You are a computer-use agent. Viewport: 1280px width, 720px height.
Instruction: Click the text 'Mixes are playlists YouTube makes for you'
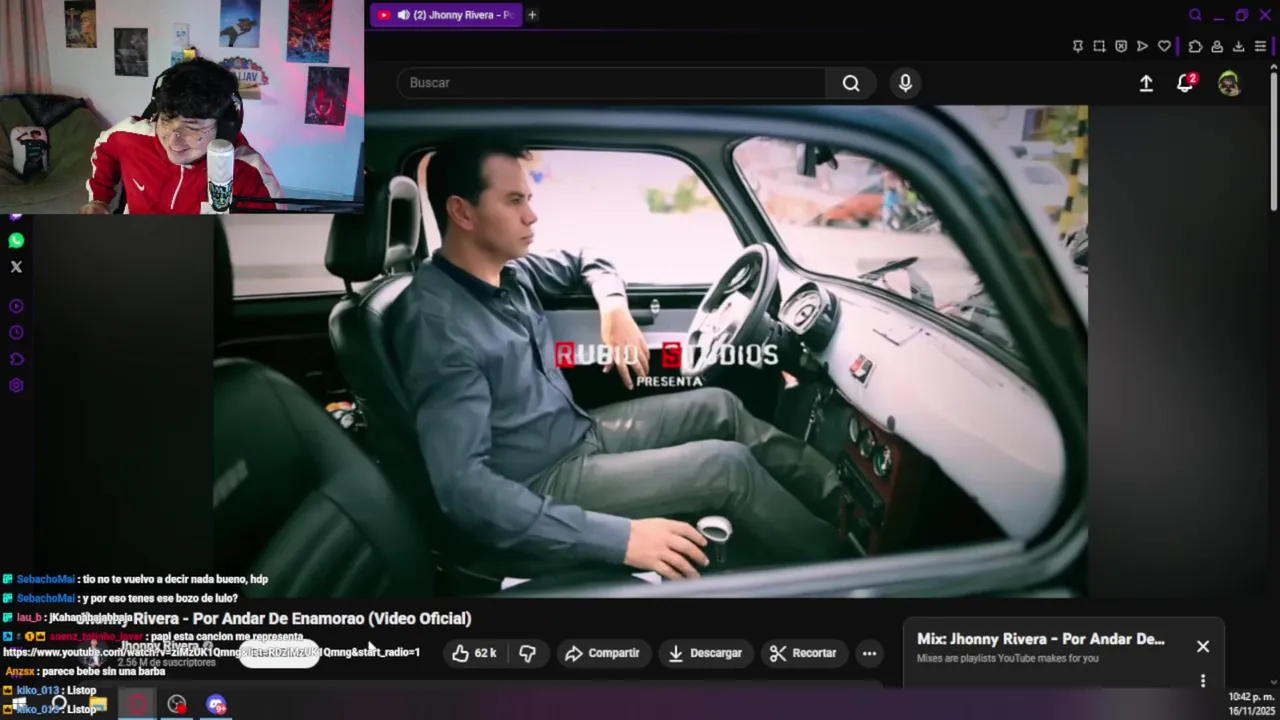1008,658
